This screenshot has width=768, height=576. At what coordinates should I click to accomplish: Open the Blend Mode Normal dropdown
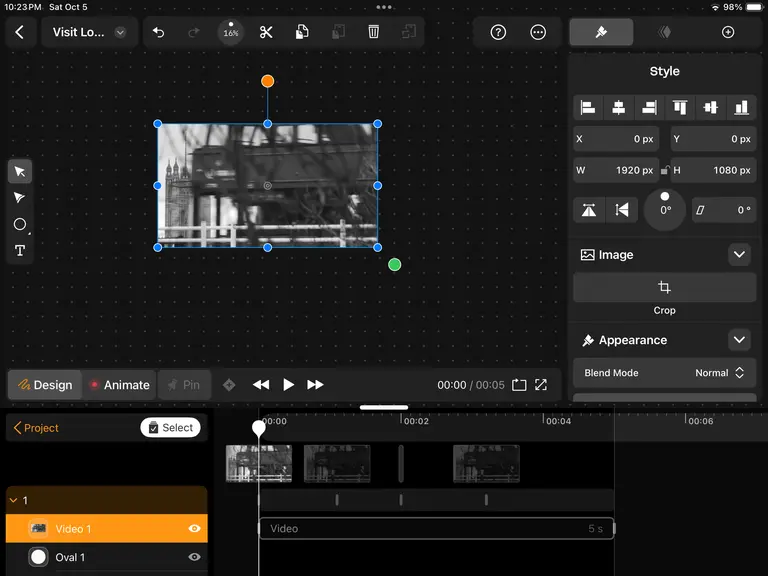664,373
